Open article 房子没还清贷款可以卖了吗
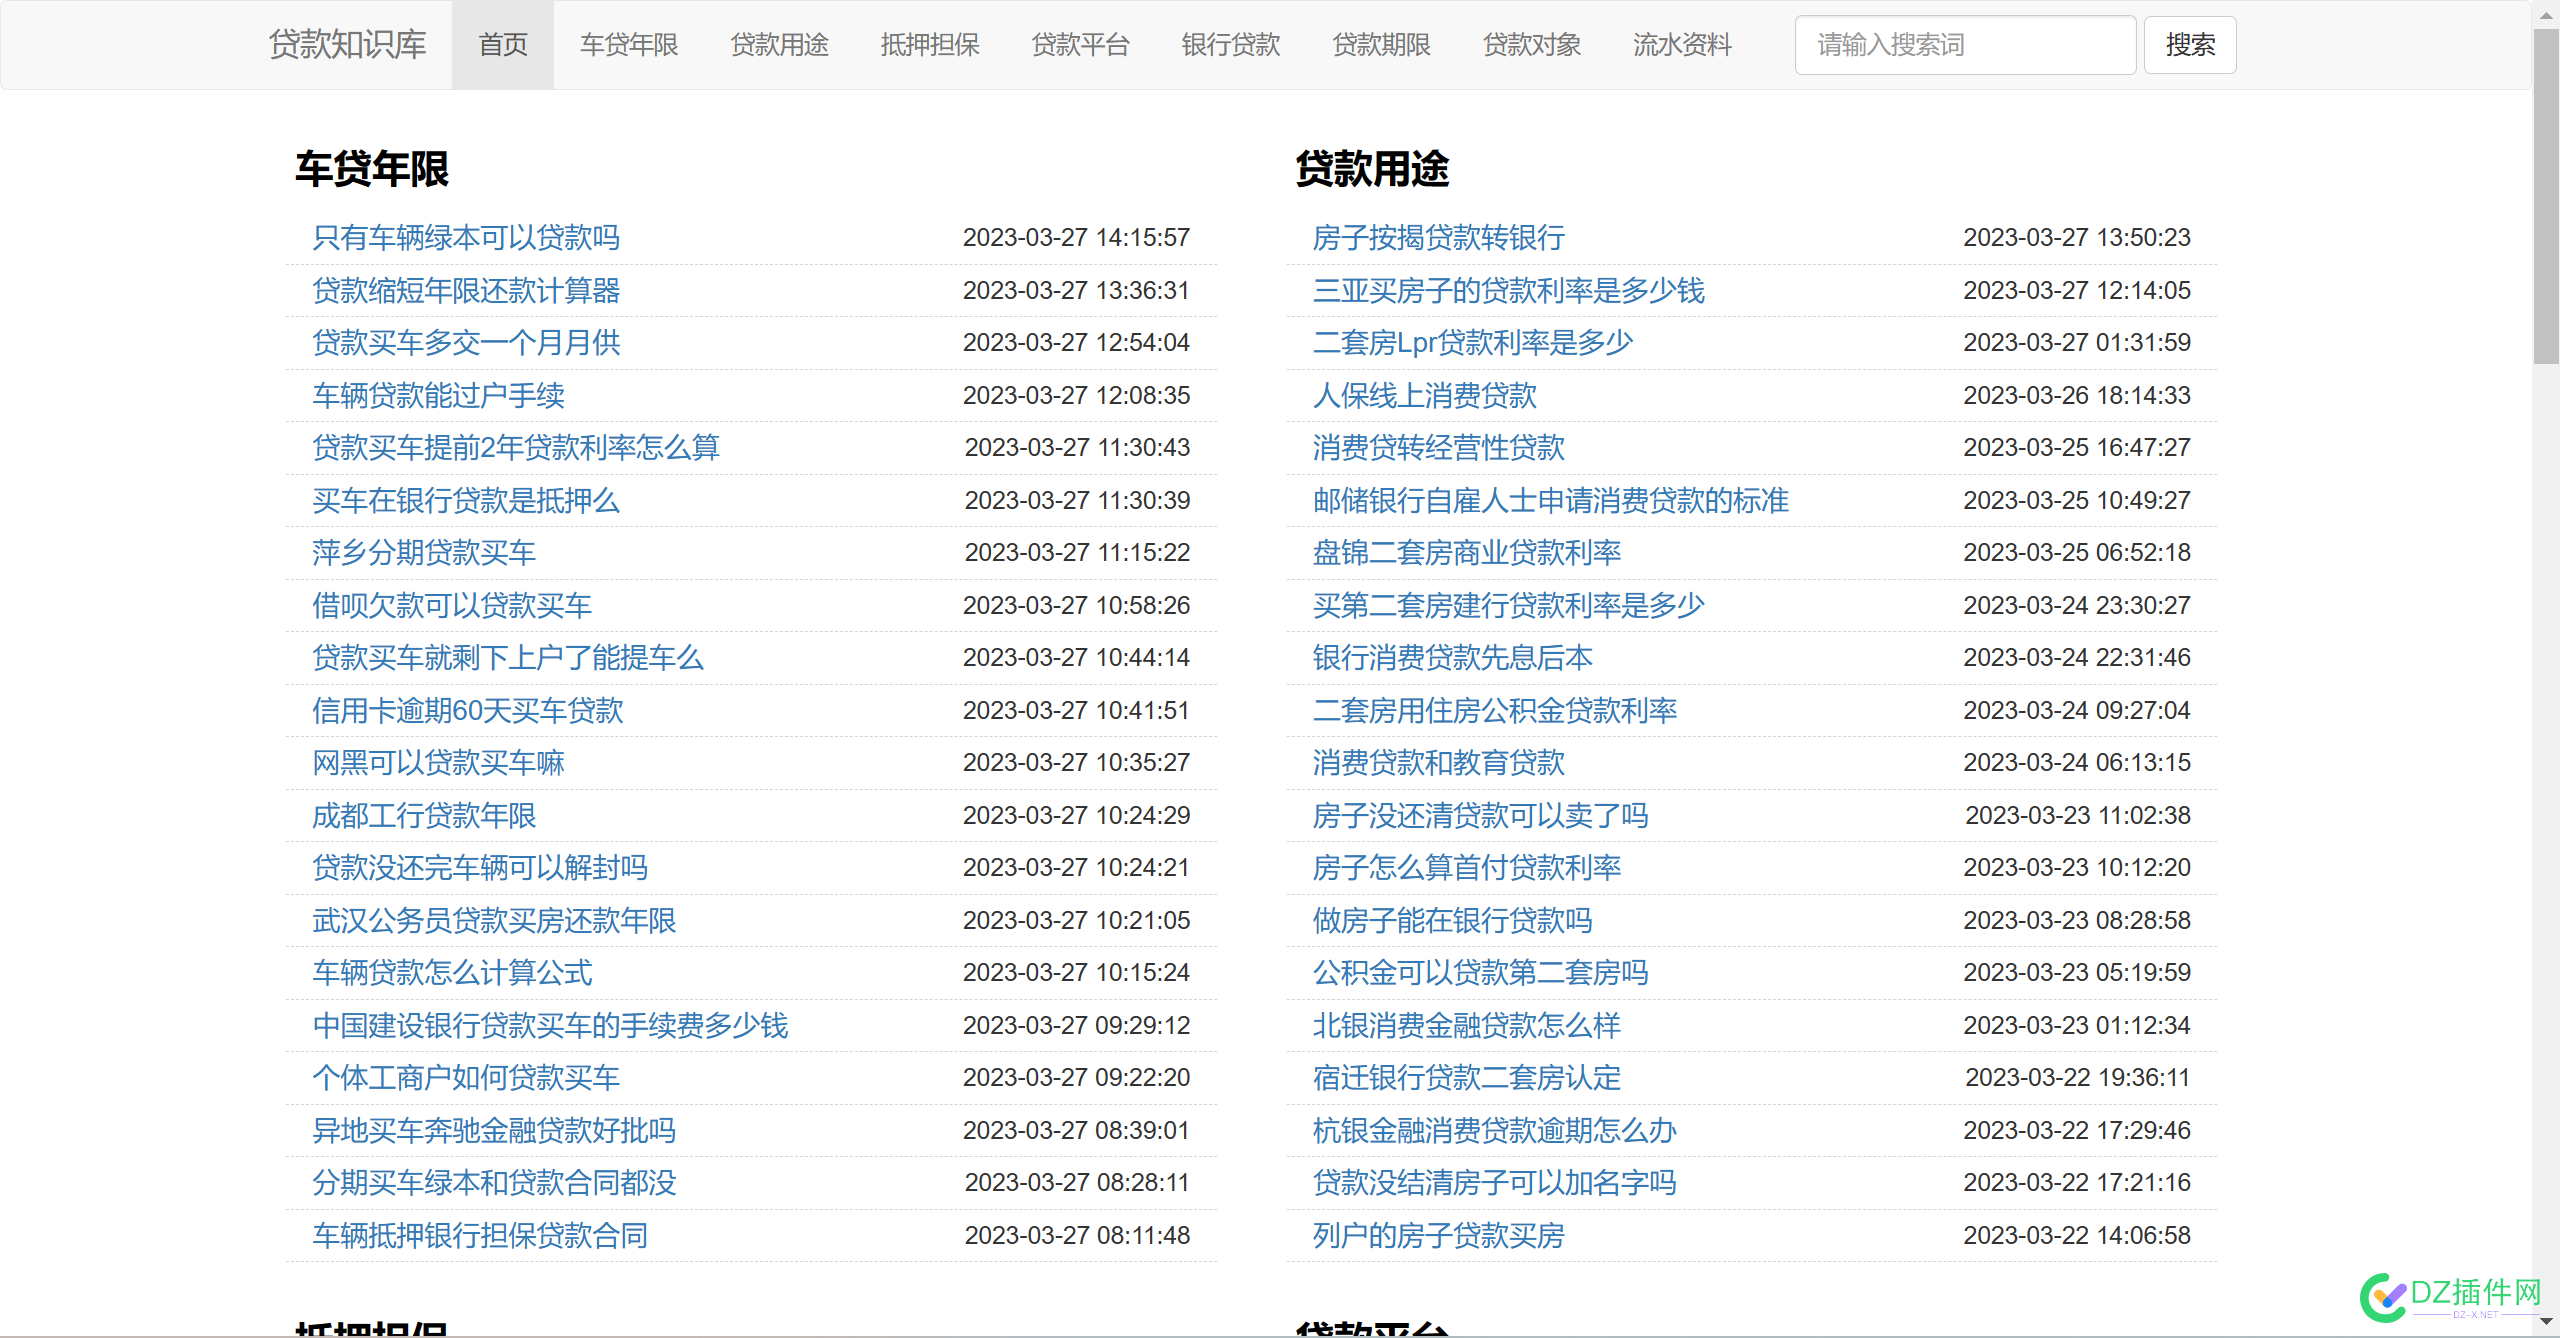2560x1338 pixels. tap(1480, 816)
